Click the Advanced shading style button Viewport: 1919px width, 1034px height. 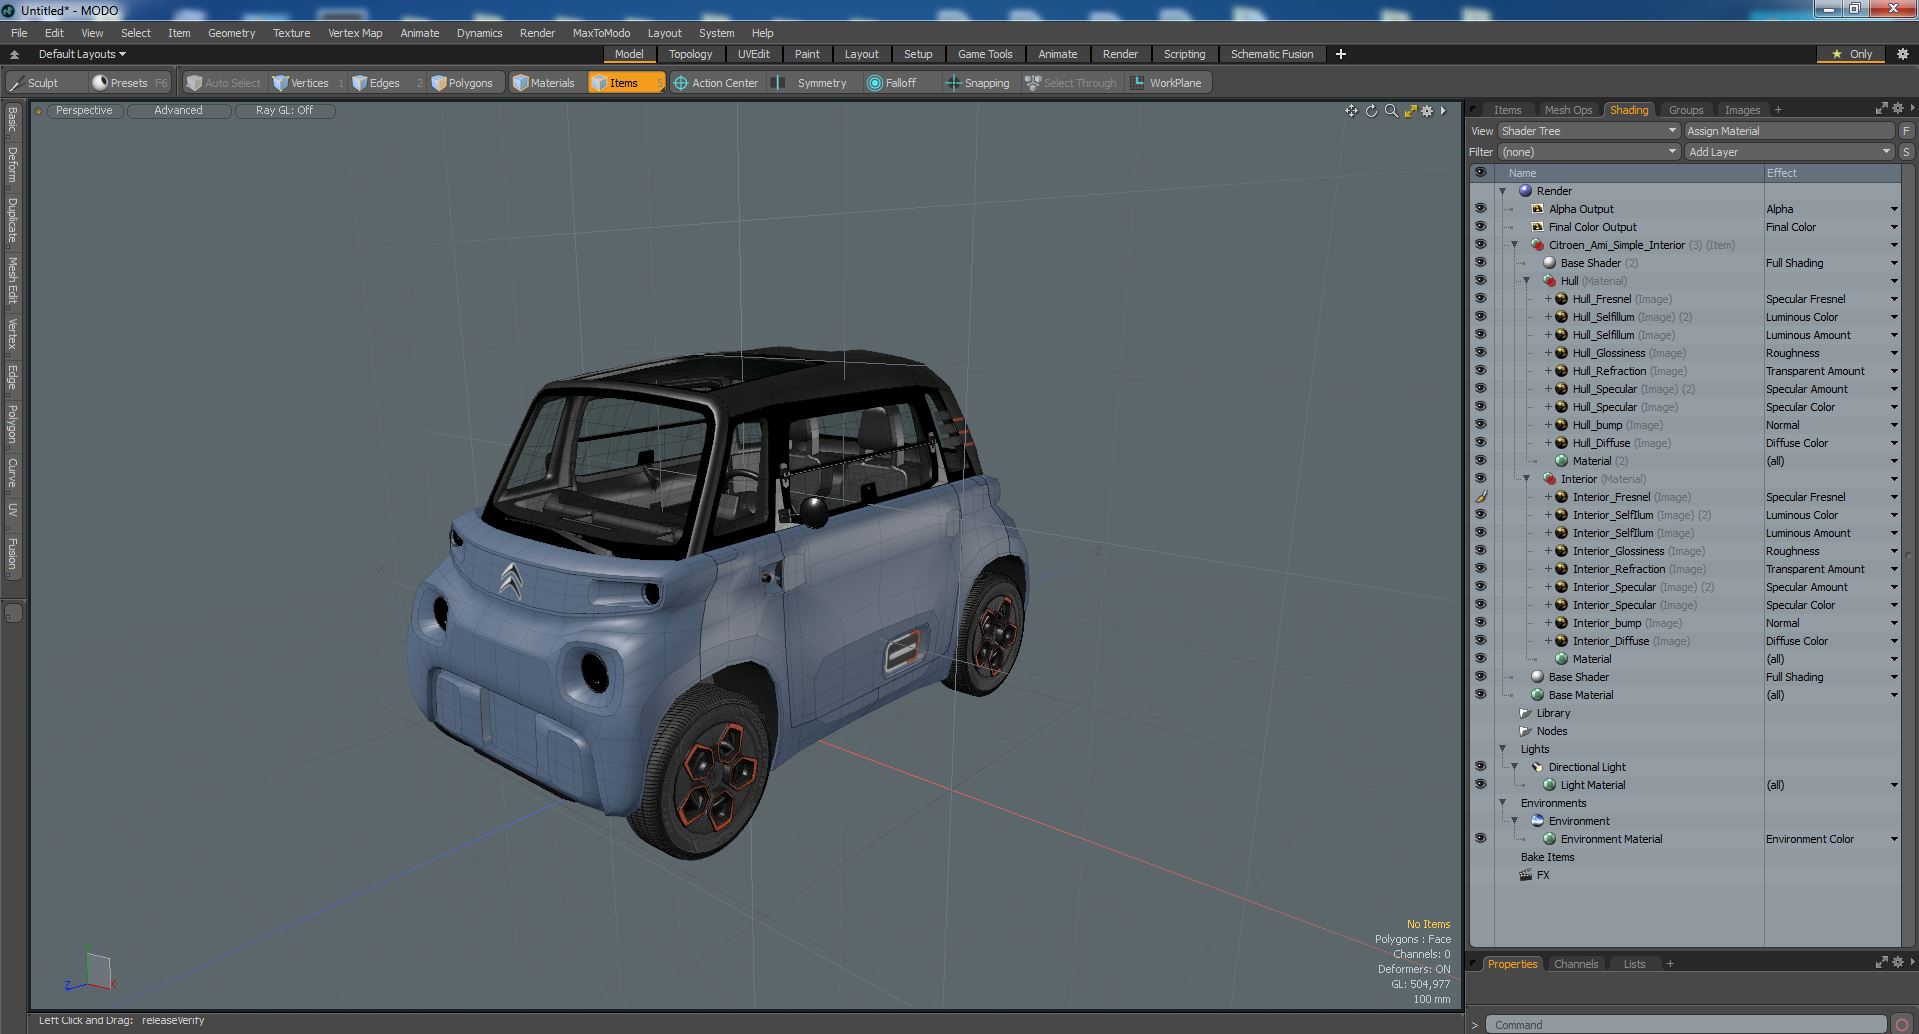178,111
